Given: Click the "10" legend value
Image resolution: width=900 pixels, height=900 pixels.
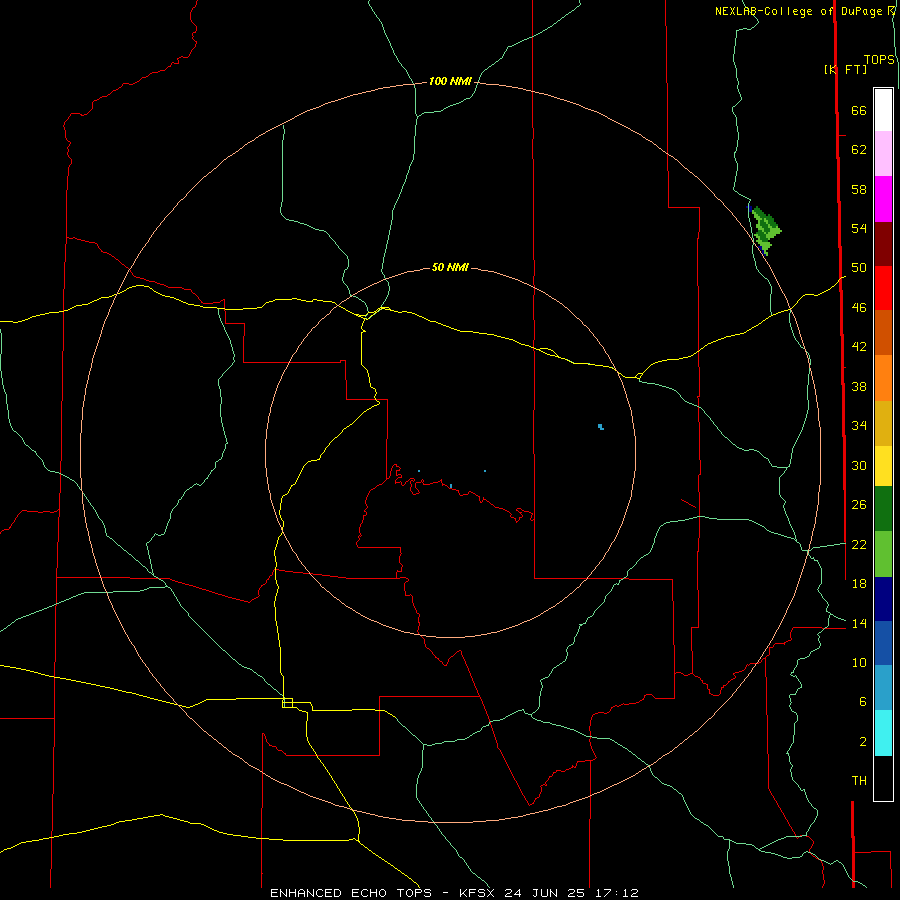Looking at the screenshot, I should (x=859, y=662).
